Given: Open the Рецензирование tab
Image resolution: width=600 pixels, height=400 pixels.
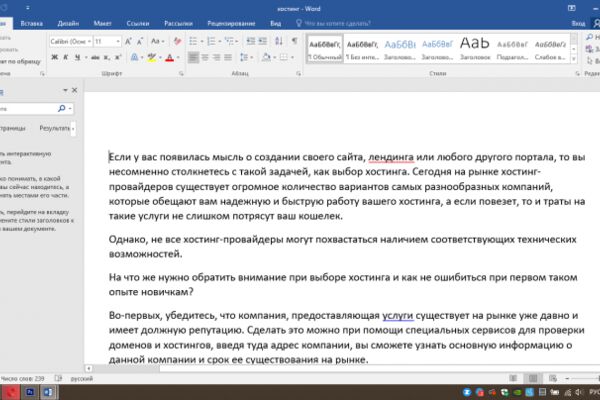Looking at the screenshot, I should click(231, 23).
